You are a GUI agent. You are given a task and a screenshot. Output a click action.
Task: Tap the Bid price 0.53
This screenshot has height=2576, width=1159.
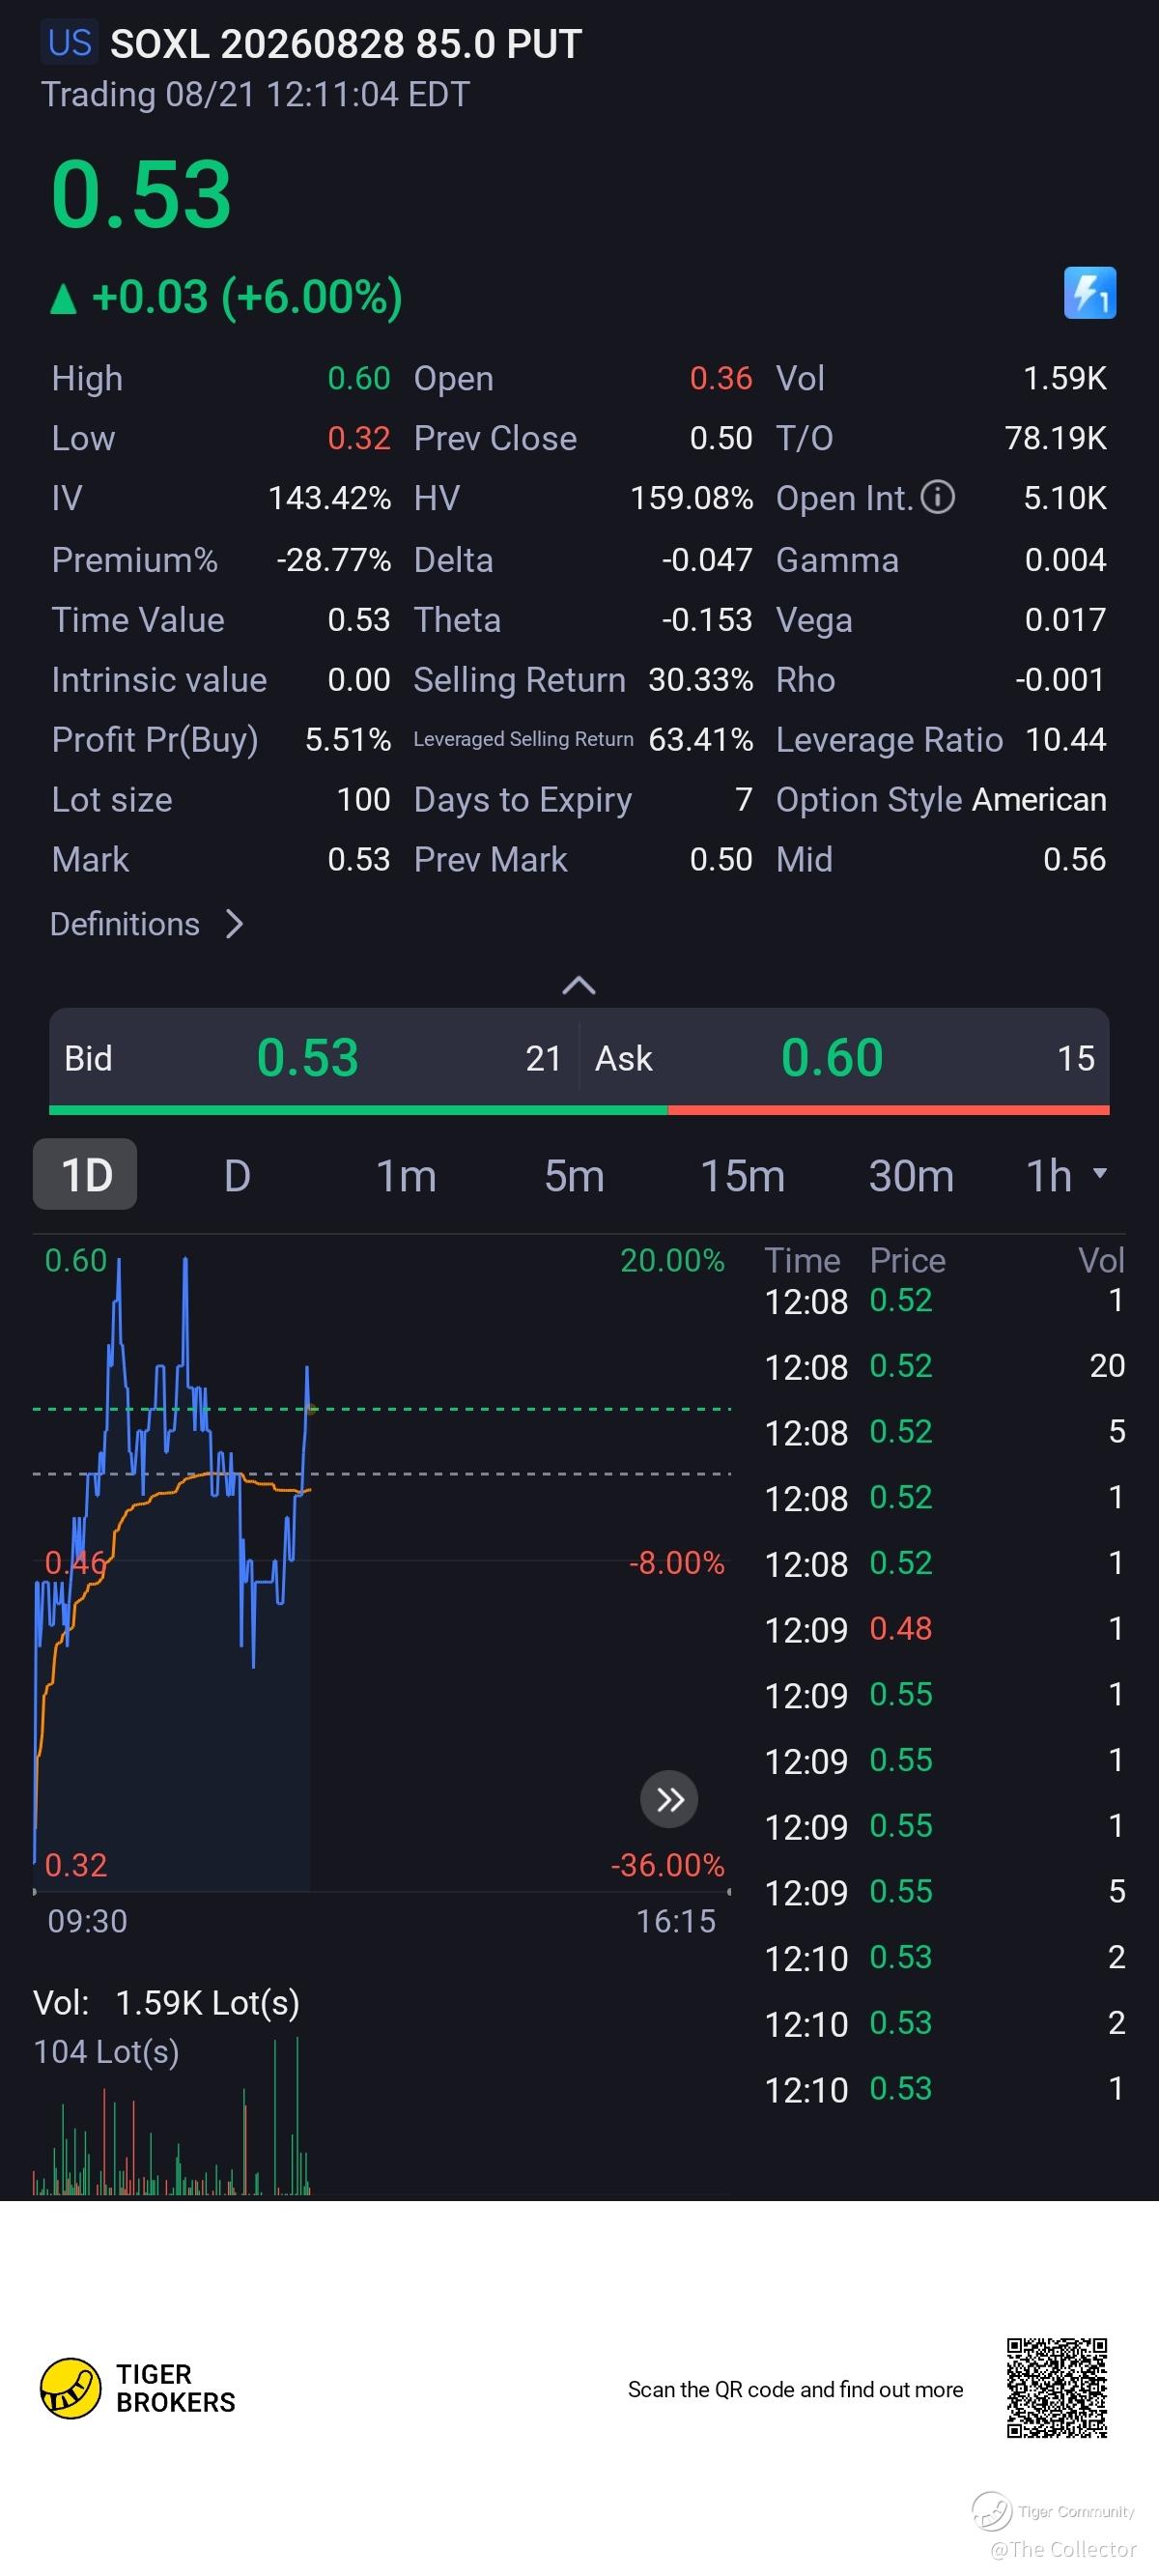307,1058
